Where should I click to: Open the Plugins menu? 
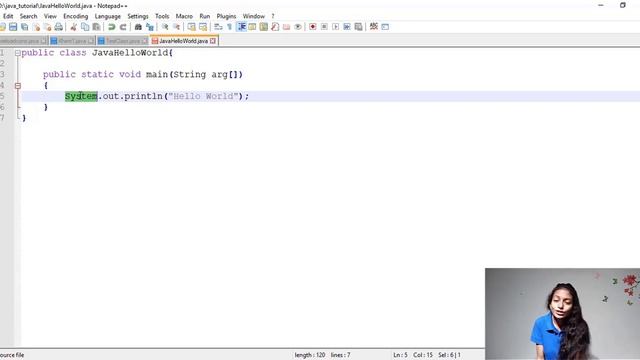click(x=226, y=16)
